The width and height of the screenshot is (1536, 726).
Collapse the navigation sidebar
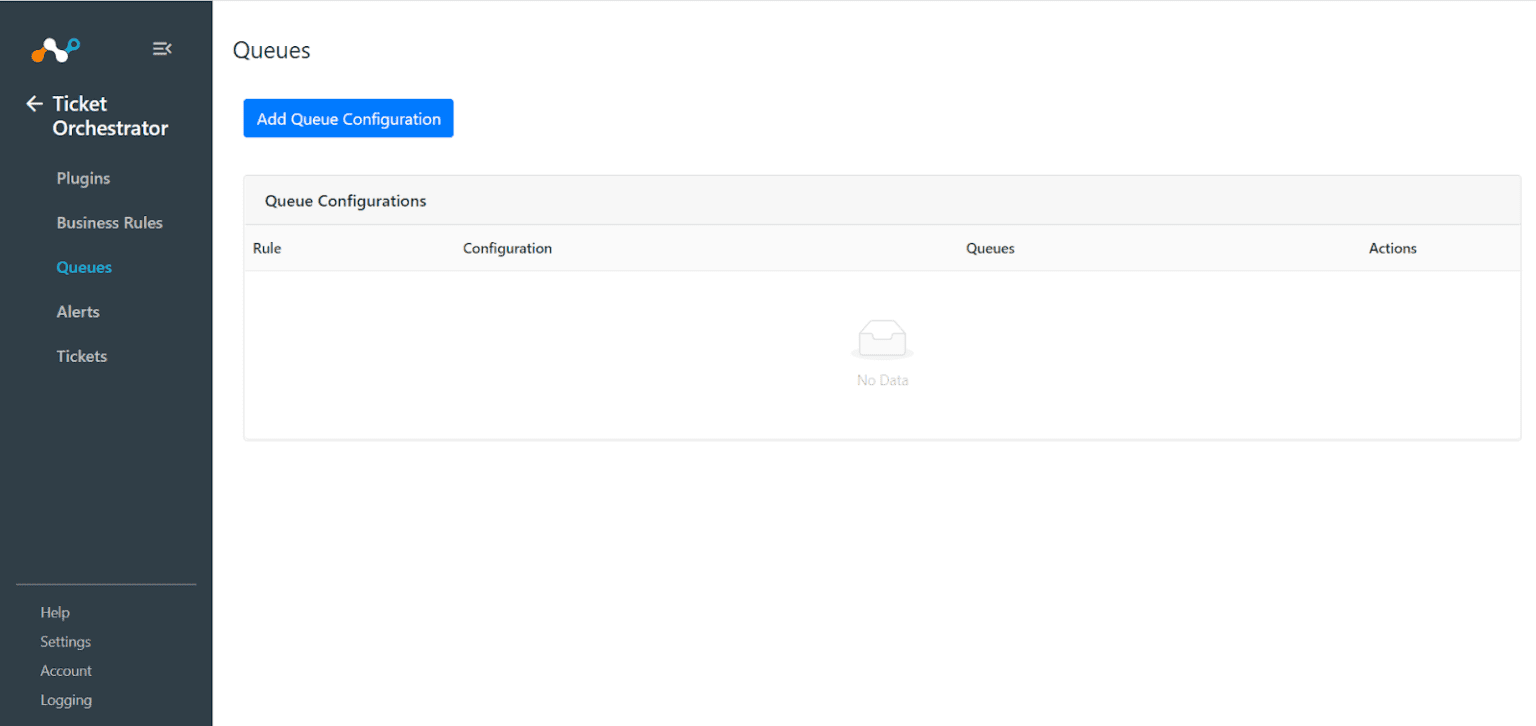click(162, 48)
